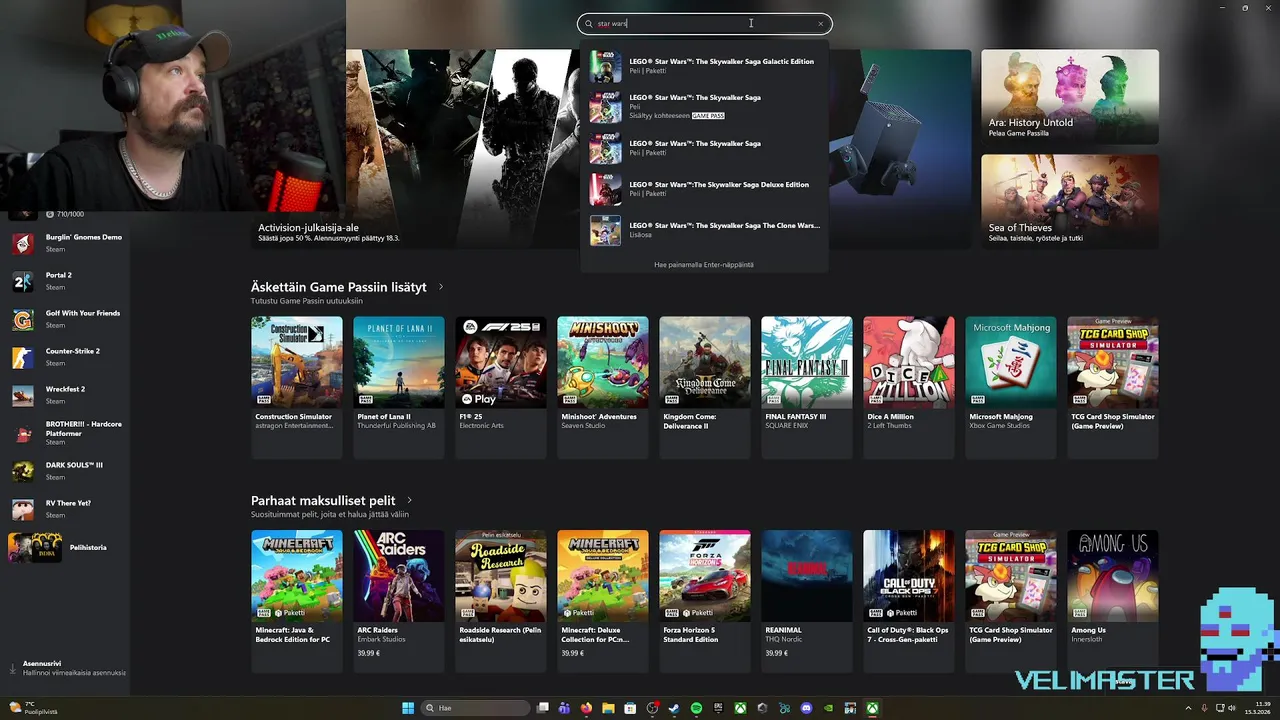Open File Explorer from the taskbar
This screenshot has height=720, width=1280.
[608, 708]
